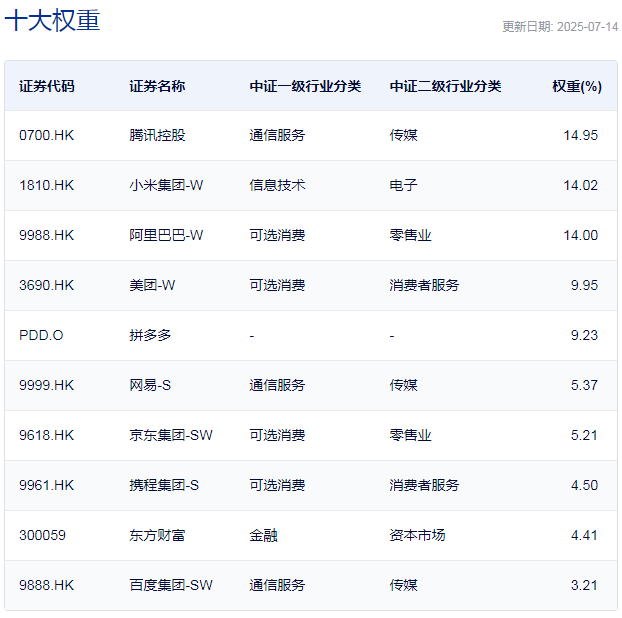
Task: Select the 资本市场 industry cell
Action: (x=417, y=535)
